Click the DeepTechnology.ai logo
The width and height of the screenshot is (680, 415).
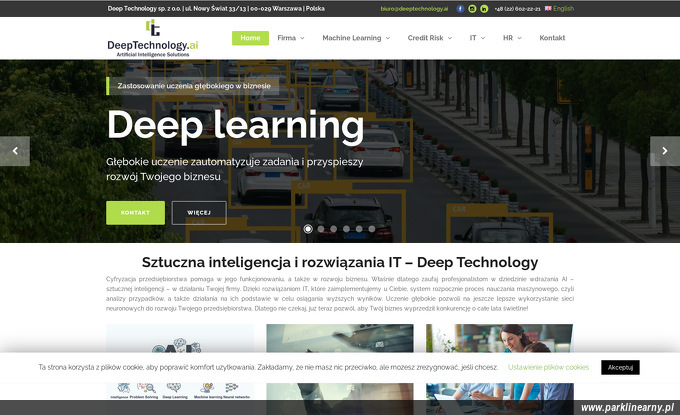click(153, 38)
